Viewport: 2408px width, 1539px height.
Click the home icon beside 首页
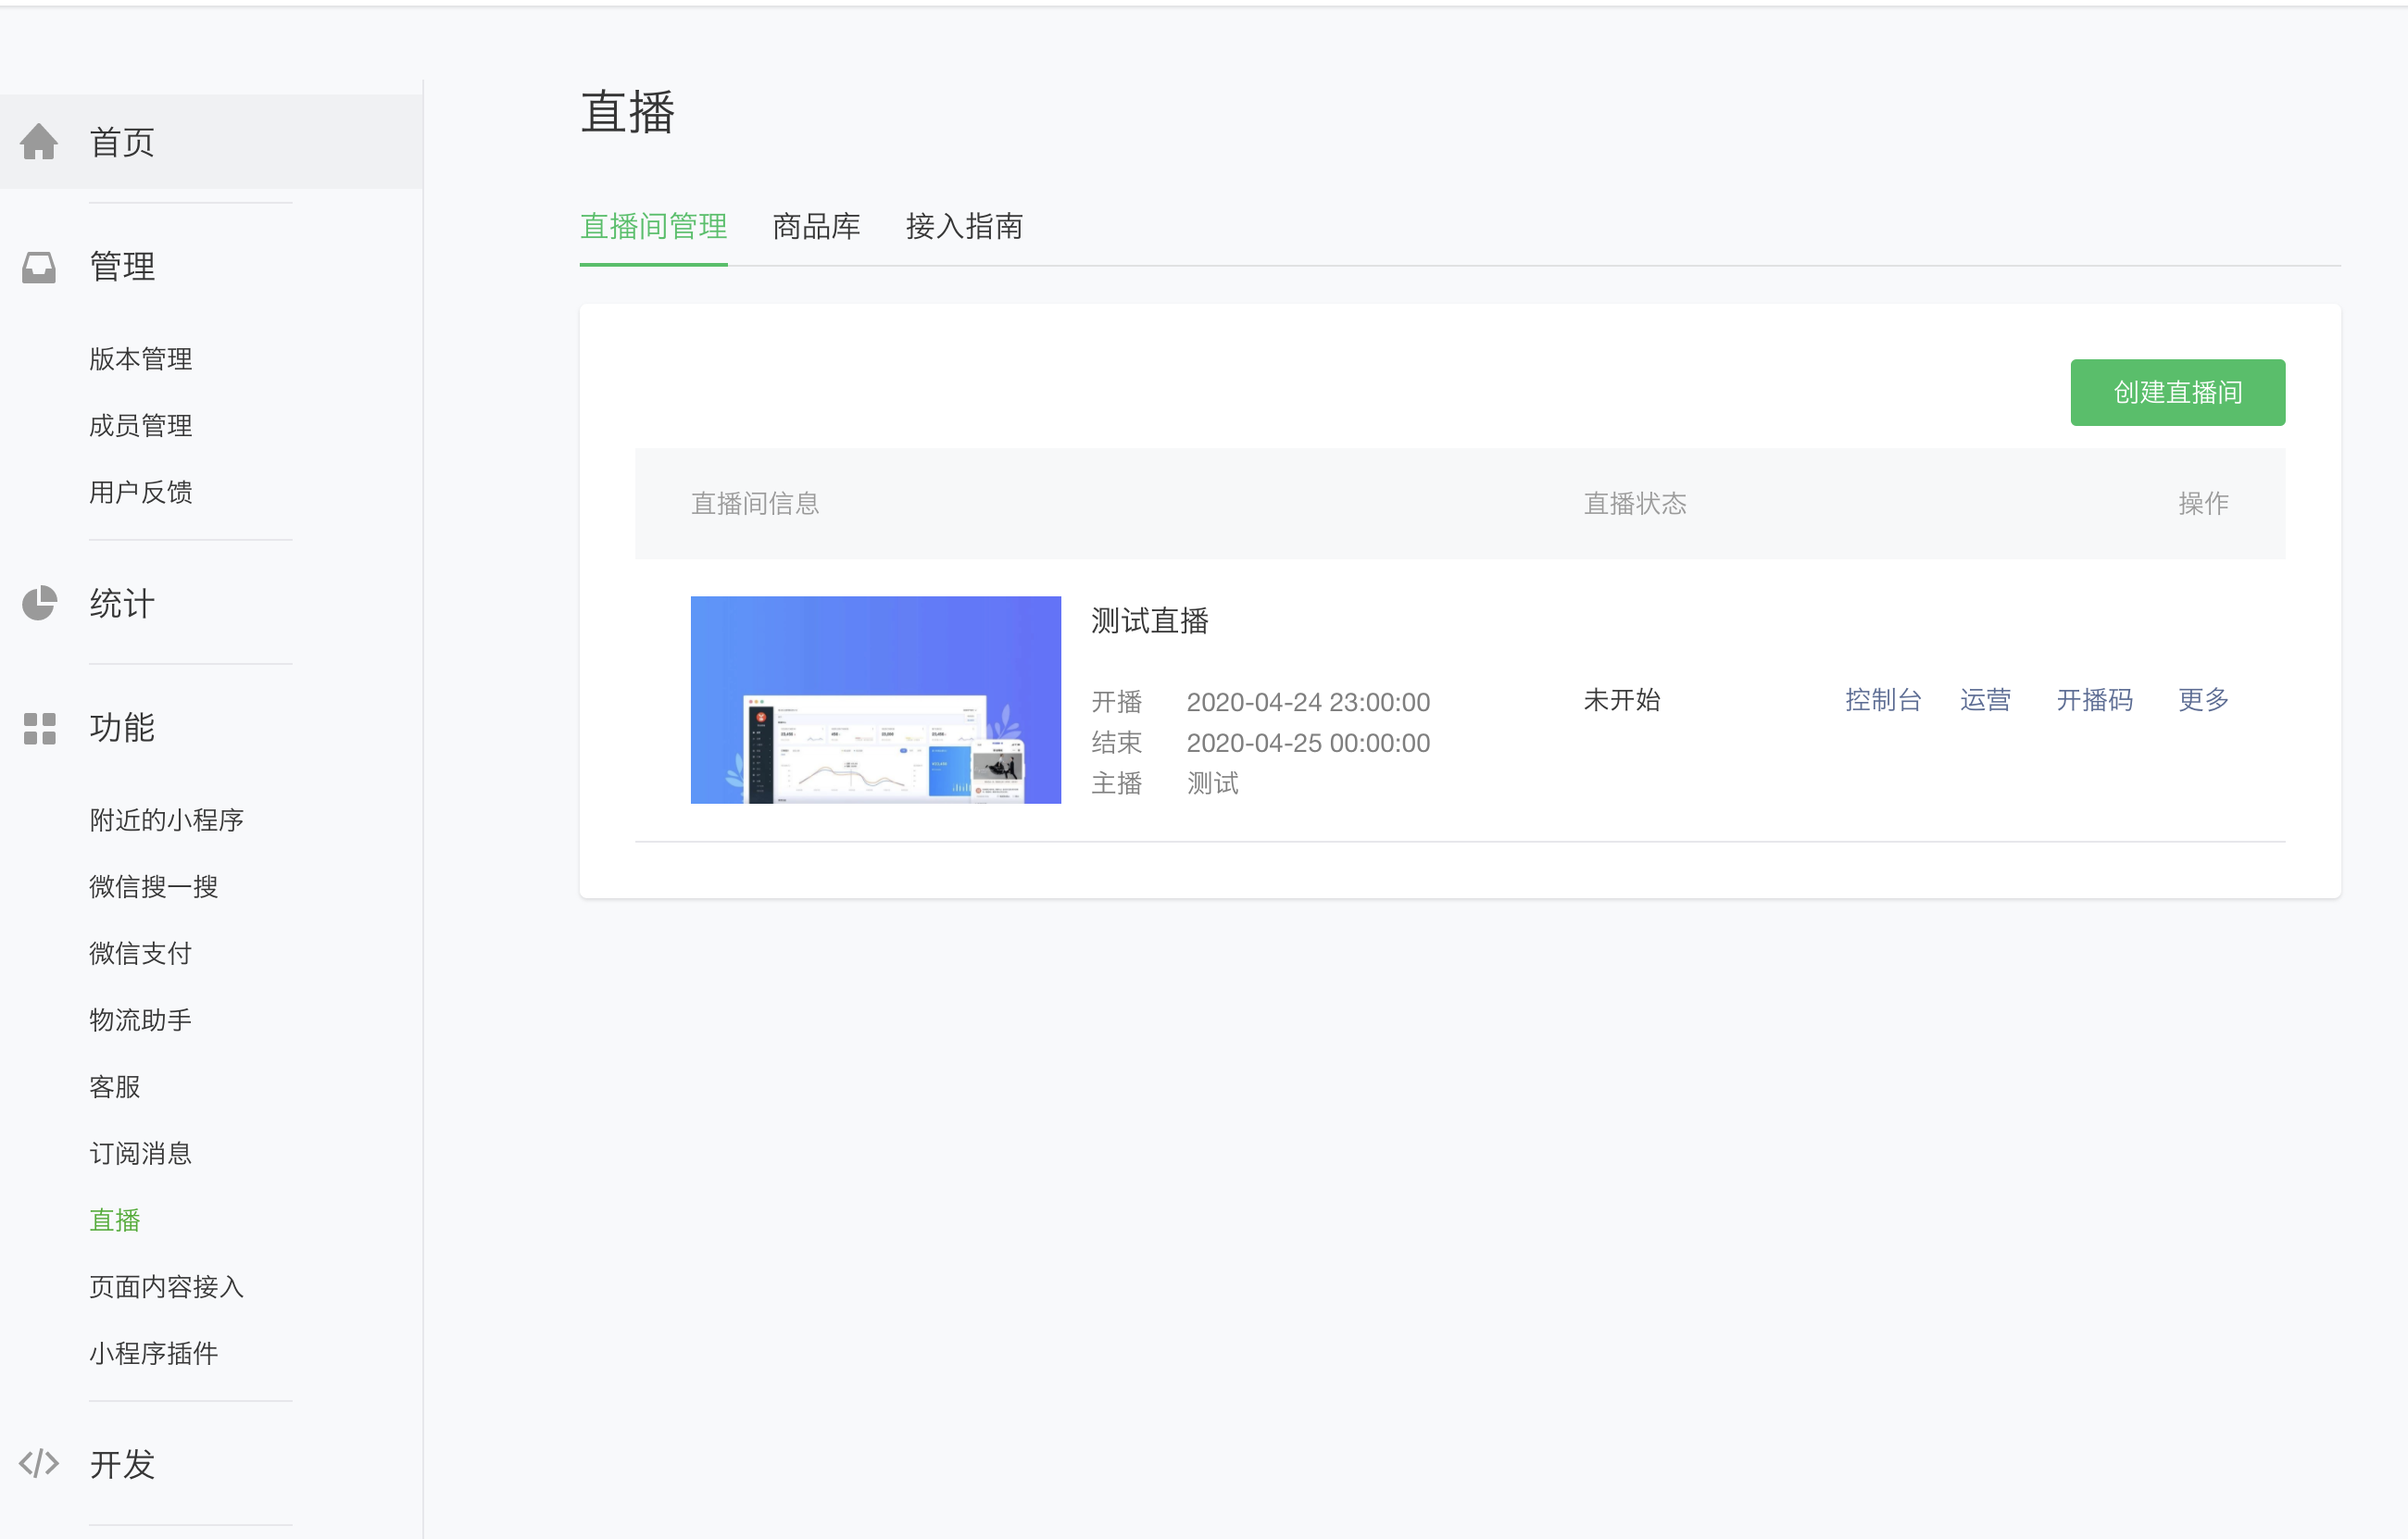tap(39, 142)
